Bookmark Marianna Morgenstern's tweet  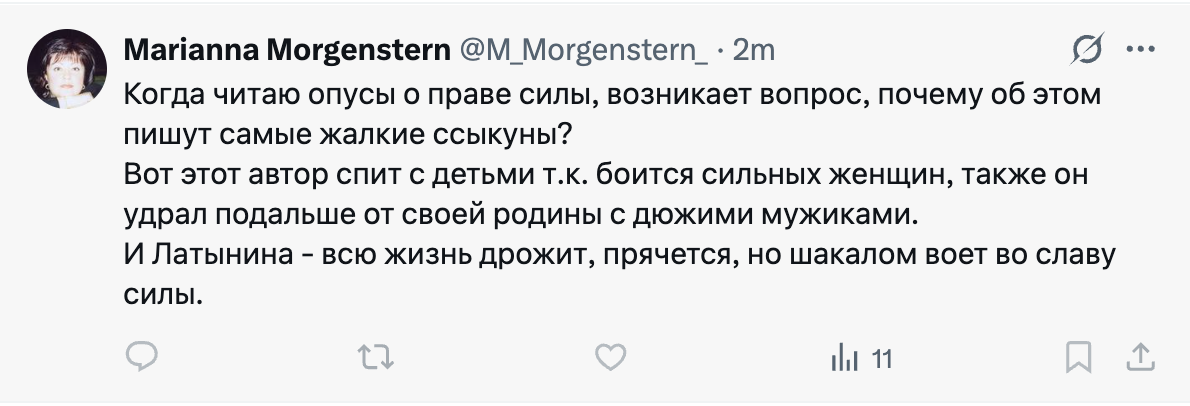coord(1078,357)
